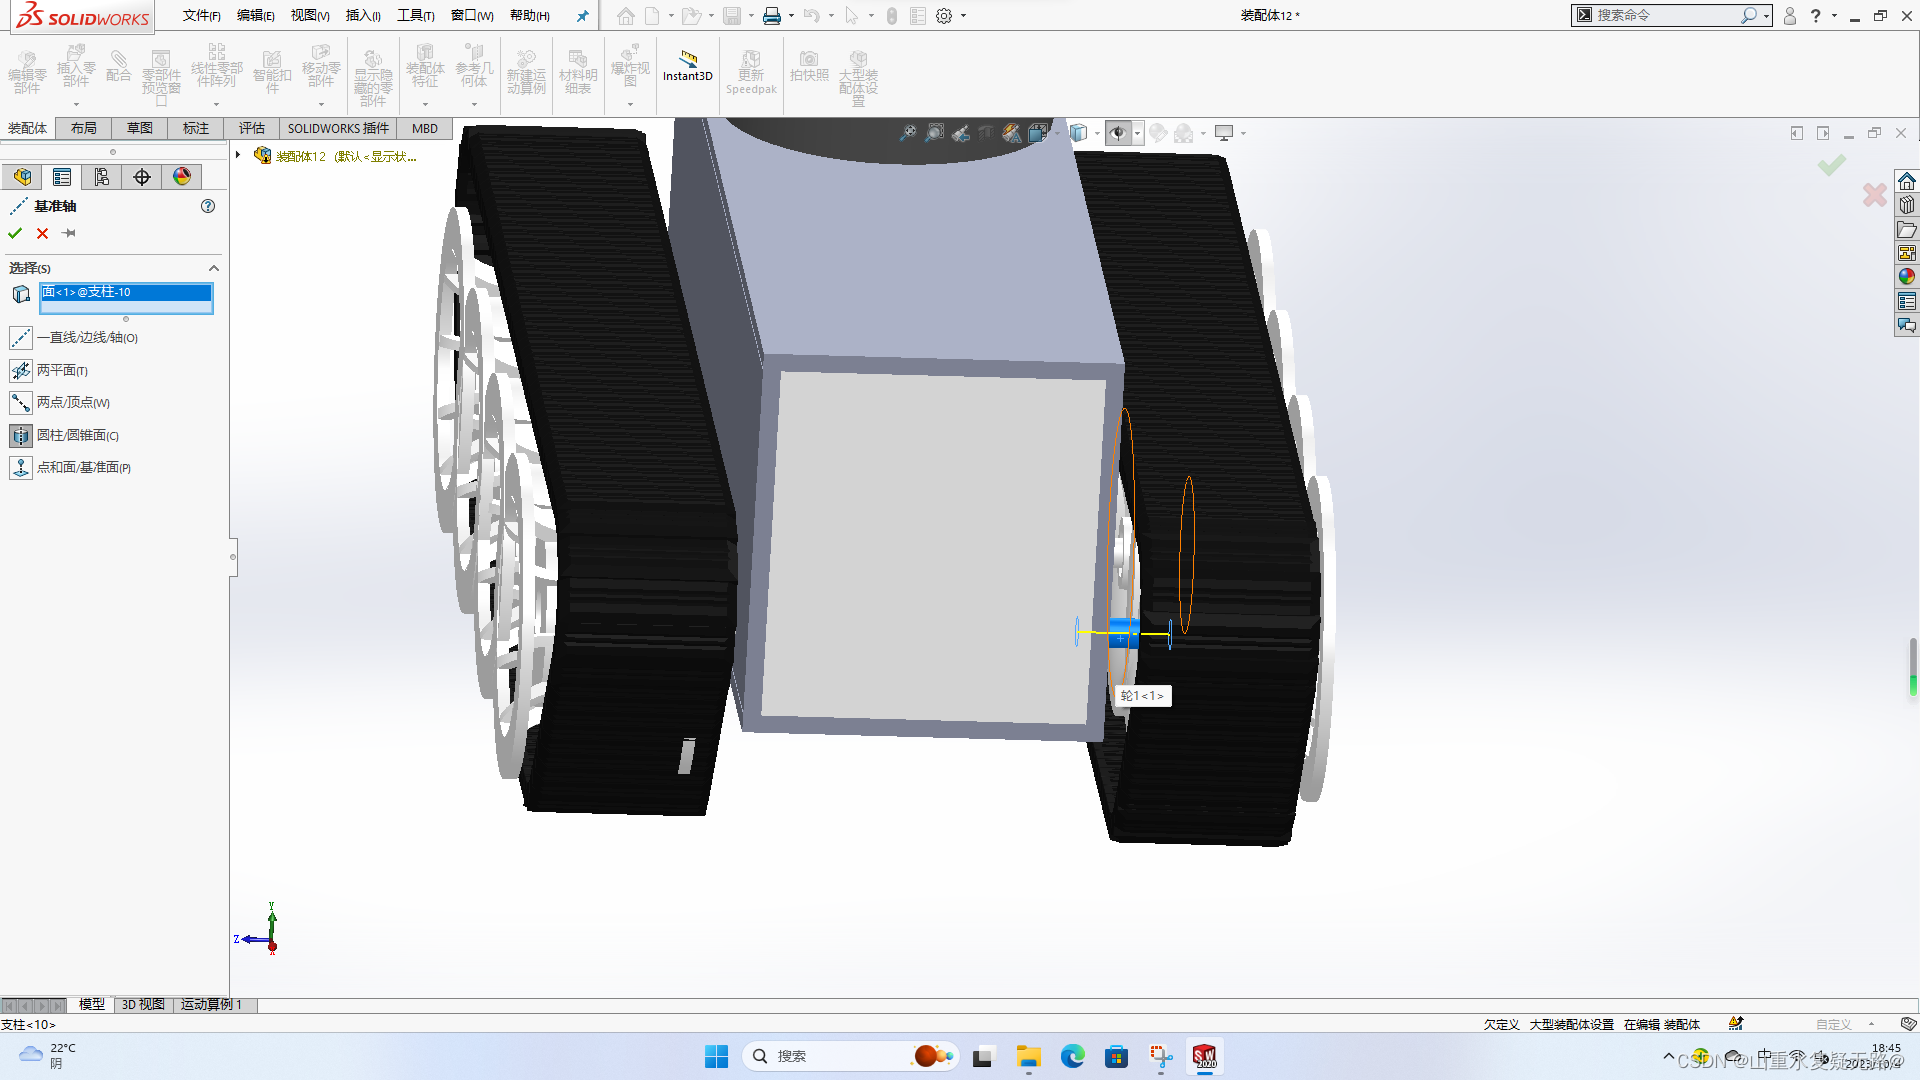1920x1080 pixels.
Task: Switch to the 评估 tab
Action: coord(252,128)
